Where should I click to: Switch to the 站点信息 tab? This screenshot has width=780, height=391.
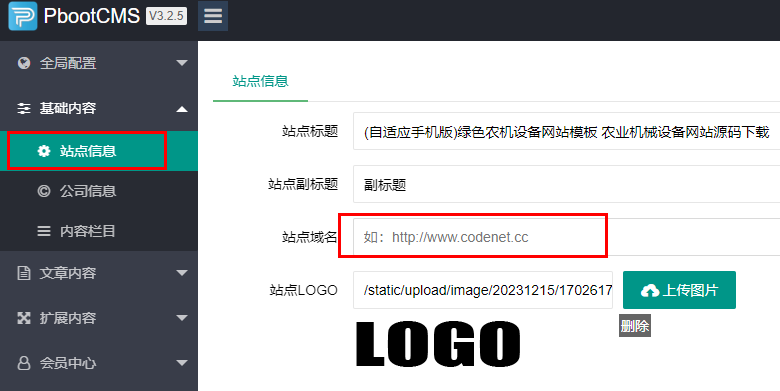click(x=260, y=81)
